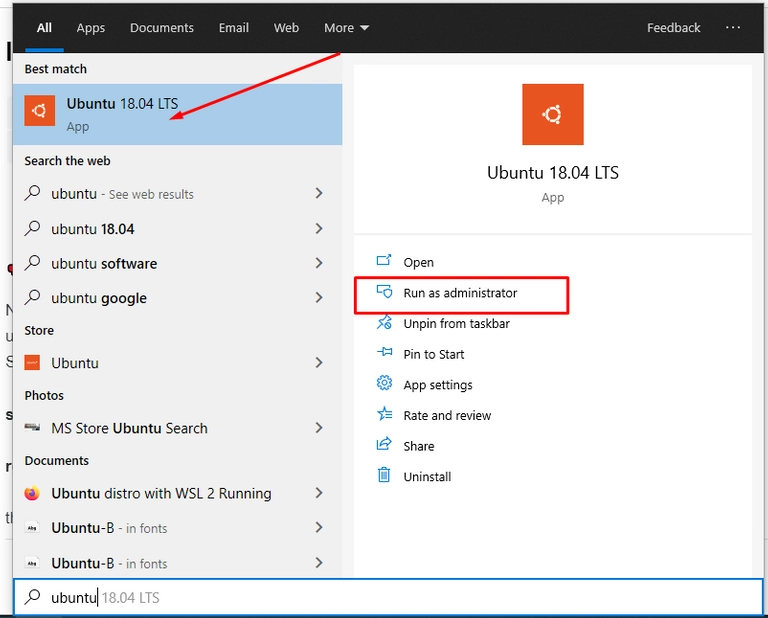
Task: Expand the first Ubuntu-B fonts chevron
Action: 319,528
